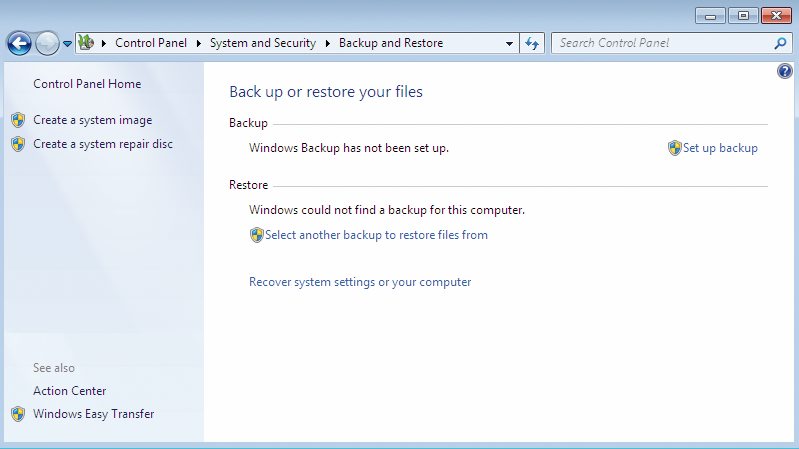Open Control Panel Home
Viewport: 799px width, 449px height.
tap(87, 84)
